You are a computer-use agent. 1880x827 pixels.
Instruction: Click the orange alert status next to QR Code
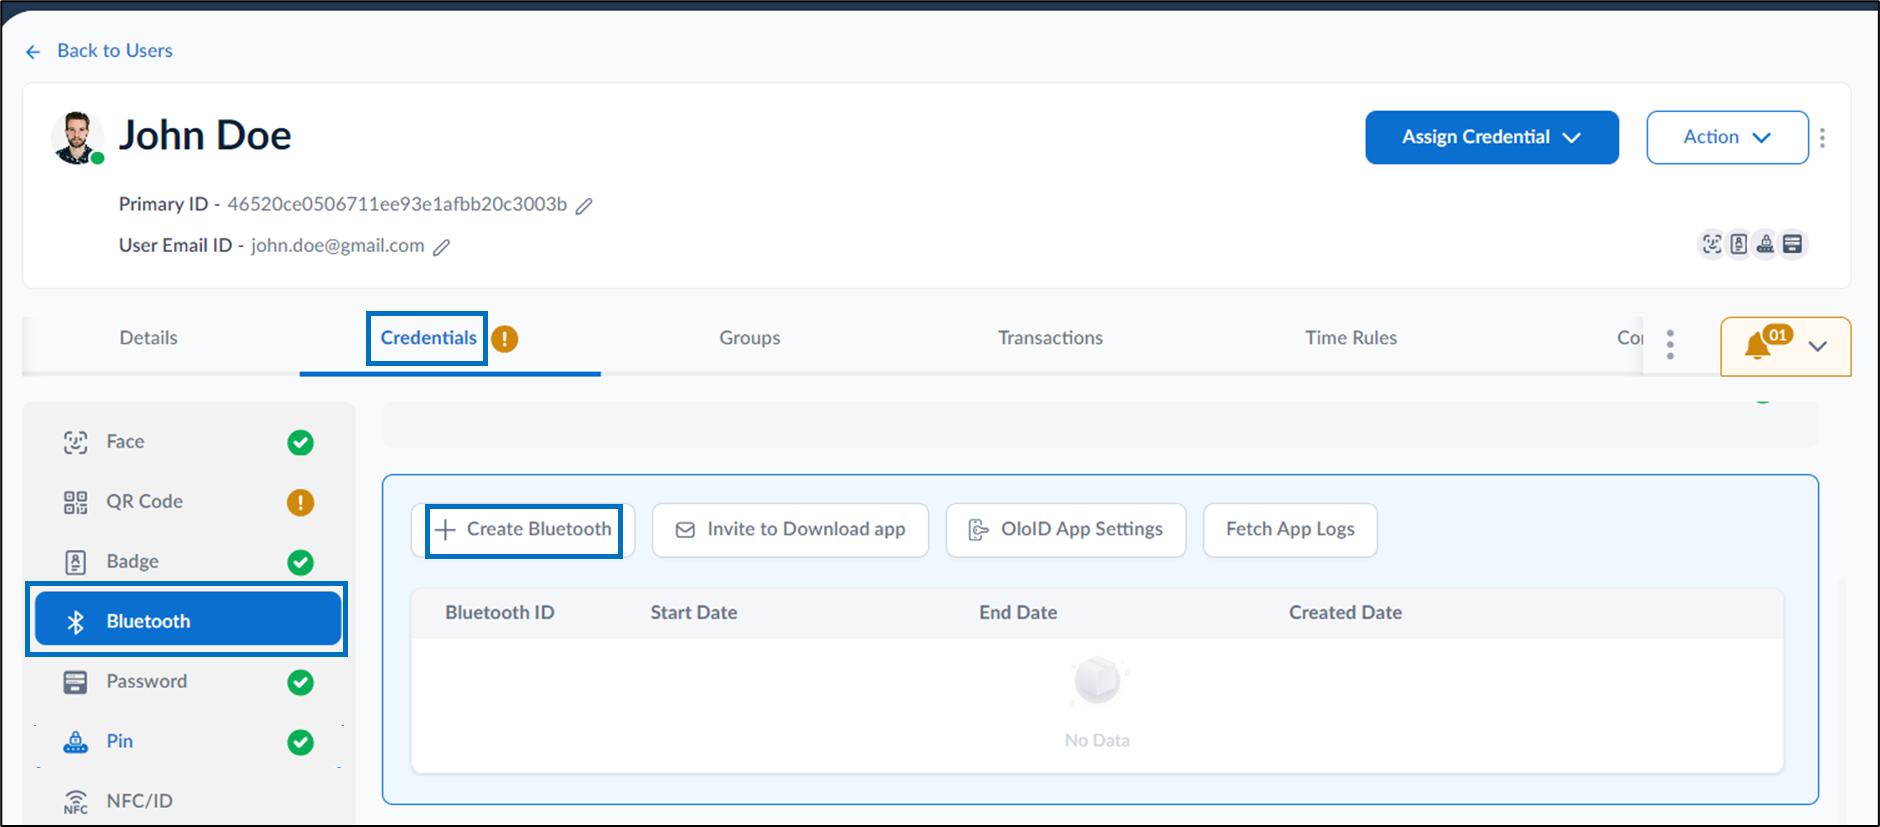tap(300, 502)
